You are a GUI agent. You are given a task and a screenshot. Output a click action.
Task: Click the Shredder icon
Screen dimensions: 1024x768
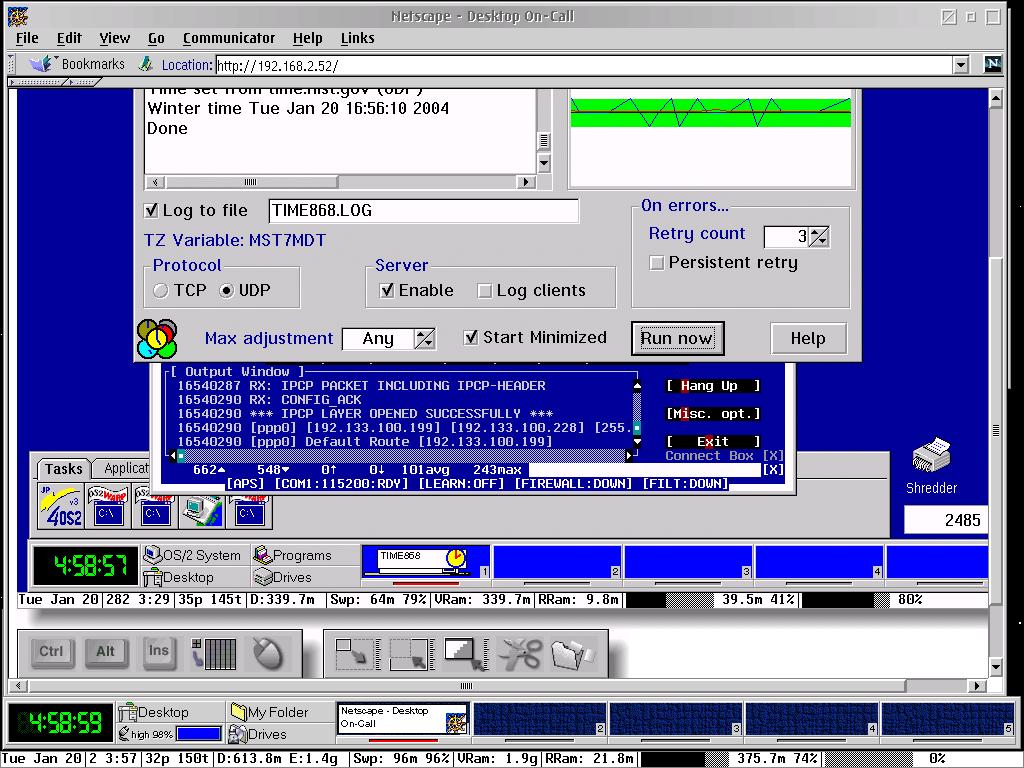[931, 455]
